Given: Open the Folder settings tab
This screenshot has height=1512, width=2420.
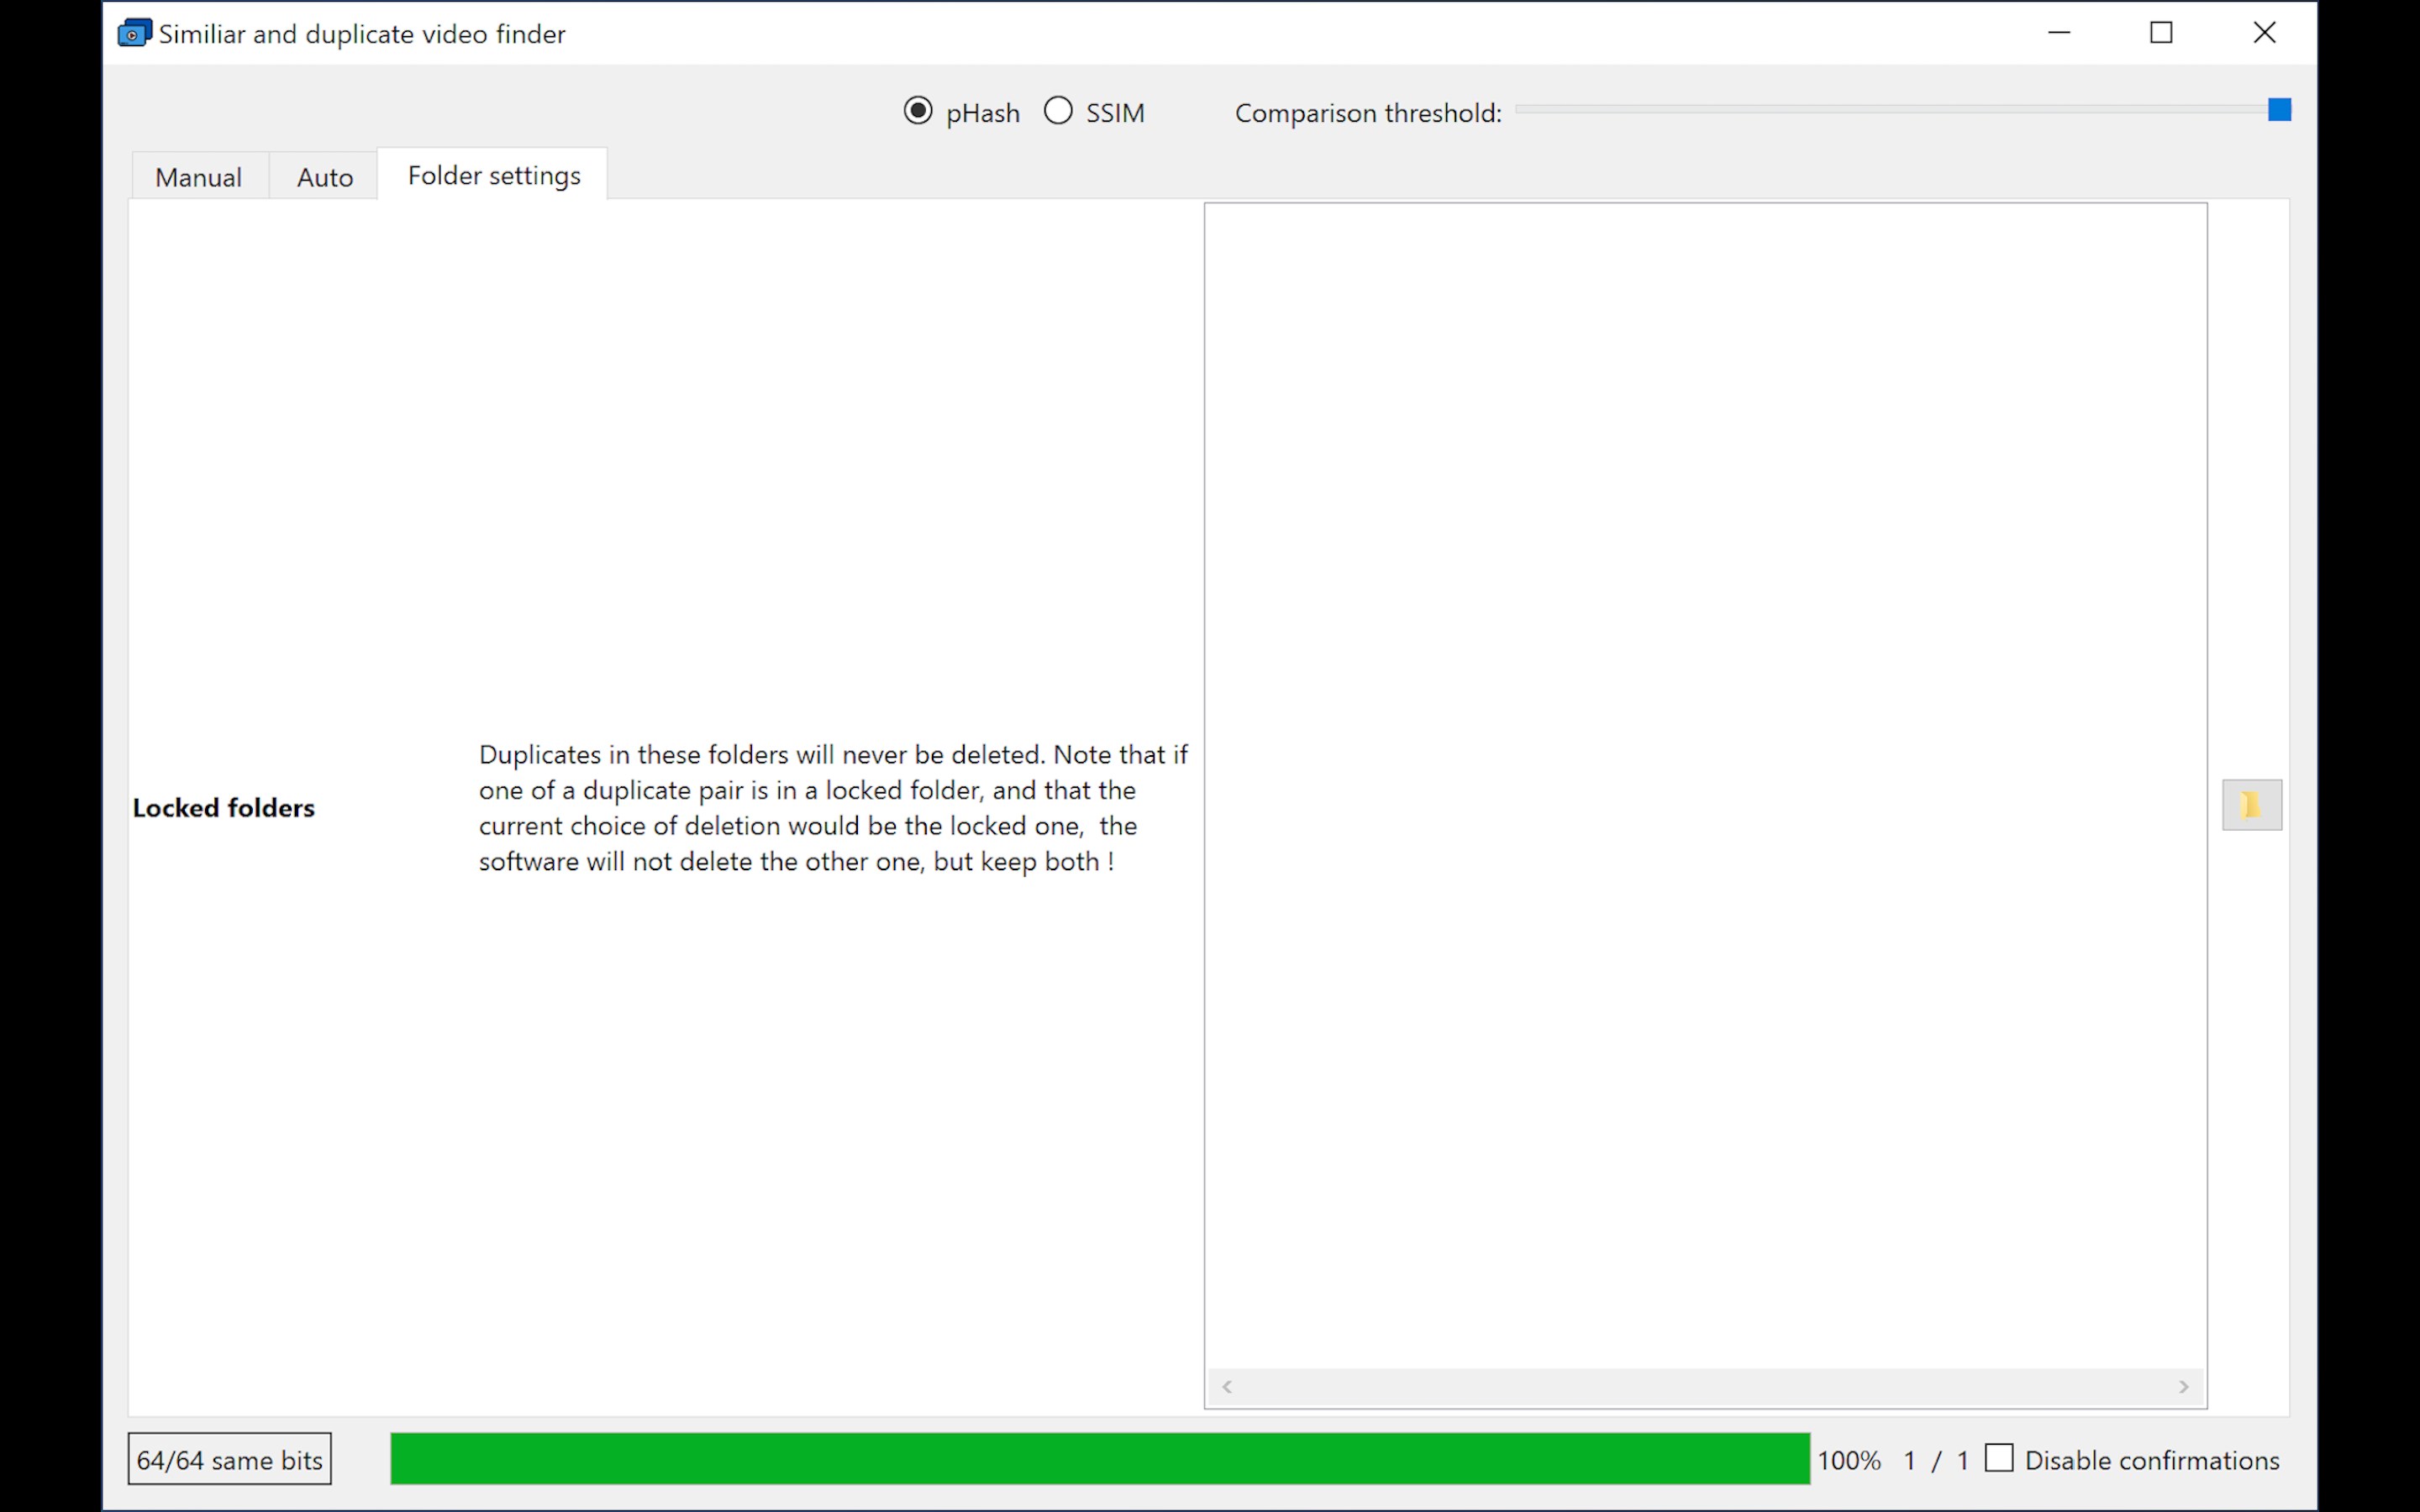Looking at the screenshot, I should click(x=493, y=175).
